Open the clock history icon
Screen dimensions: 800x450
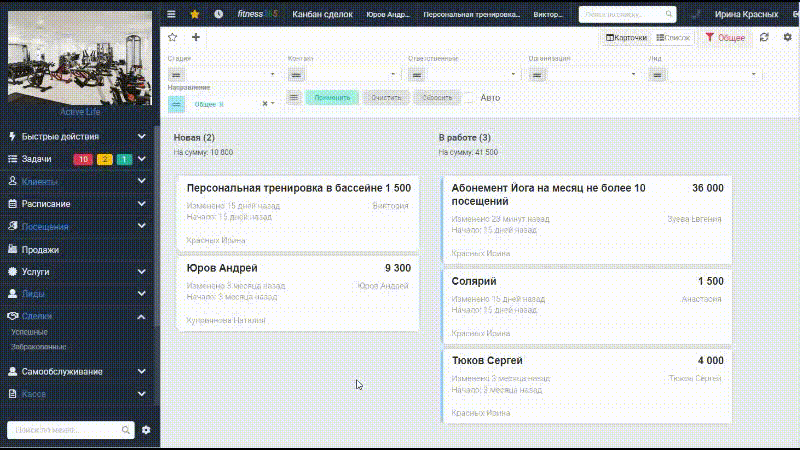pos(218,14)
